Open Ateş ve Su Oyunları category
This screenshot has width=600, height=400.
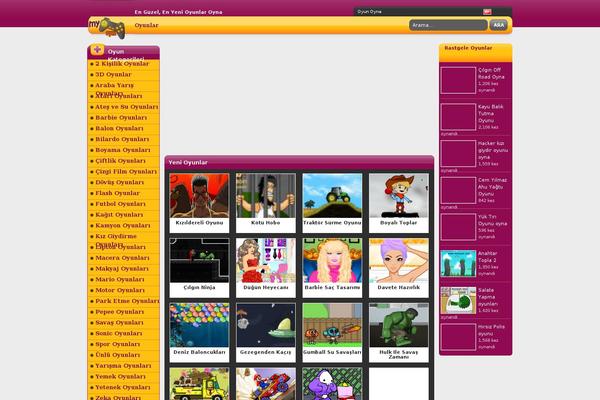coord(127,107)
